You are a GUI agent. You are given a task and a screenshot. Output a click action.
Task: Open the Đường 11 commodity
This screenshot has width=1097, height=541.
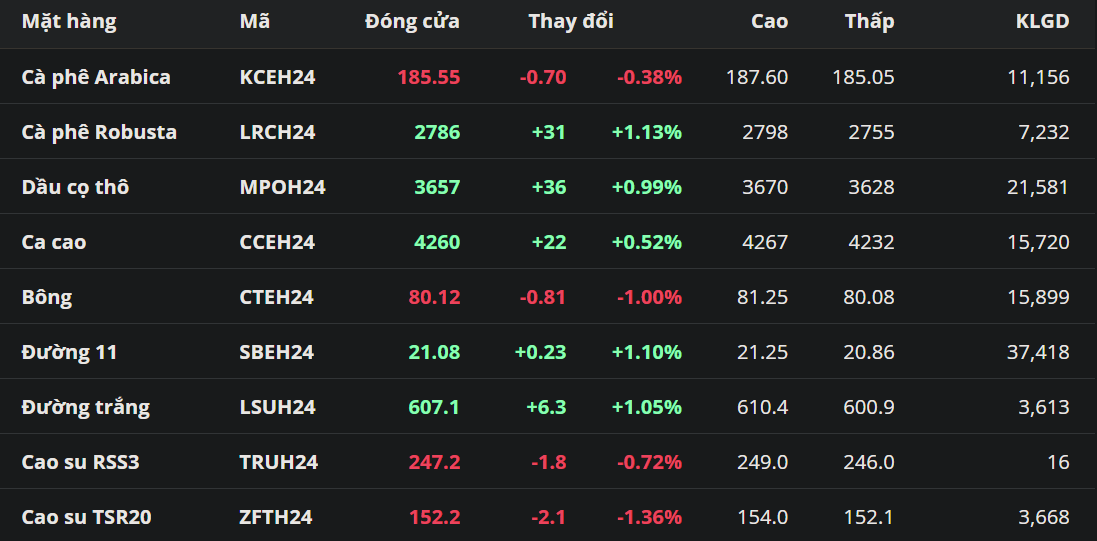(x=69, y=352)
